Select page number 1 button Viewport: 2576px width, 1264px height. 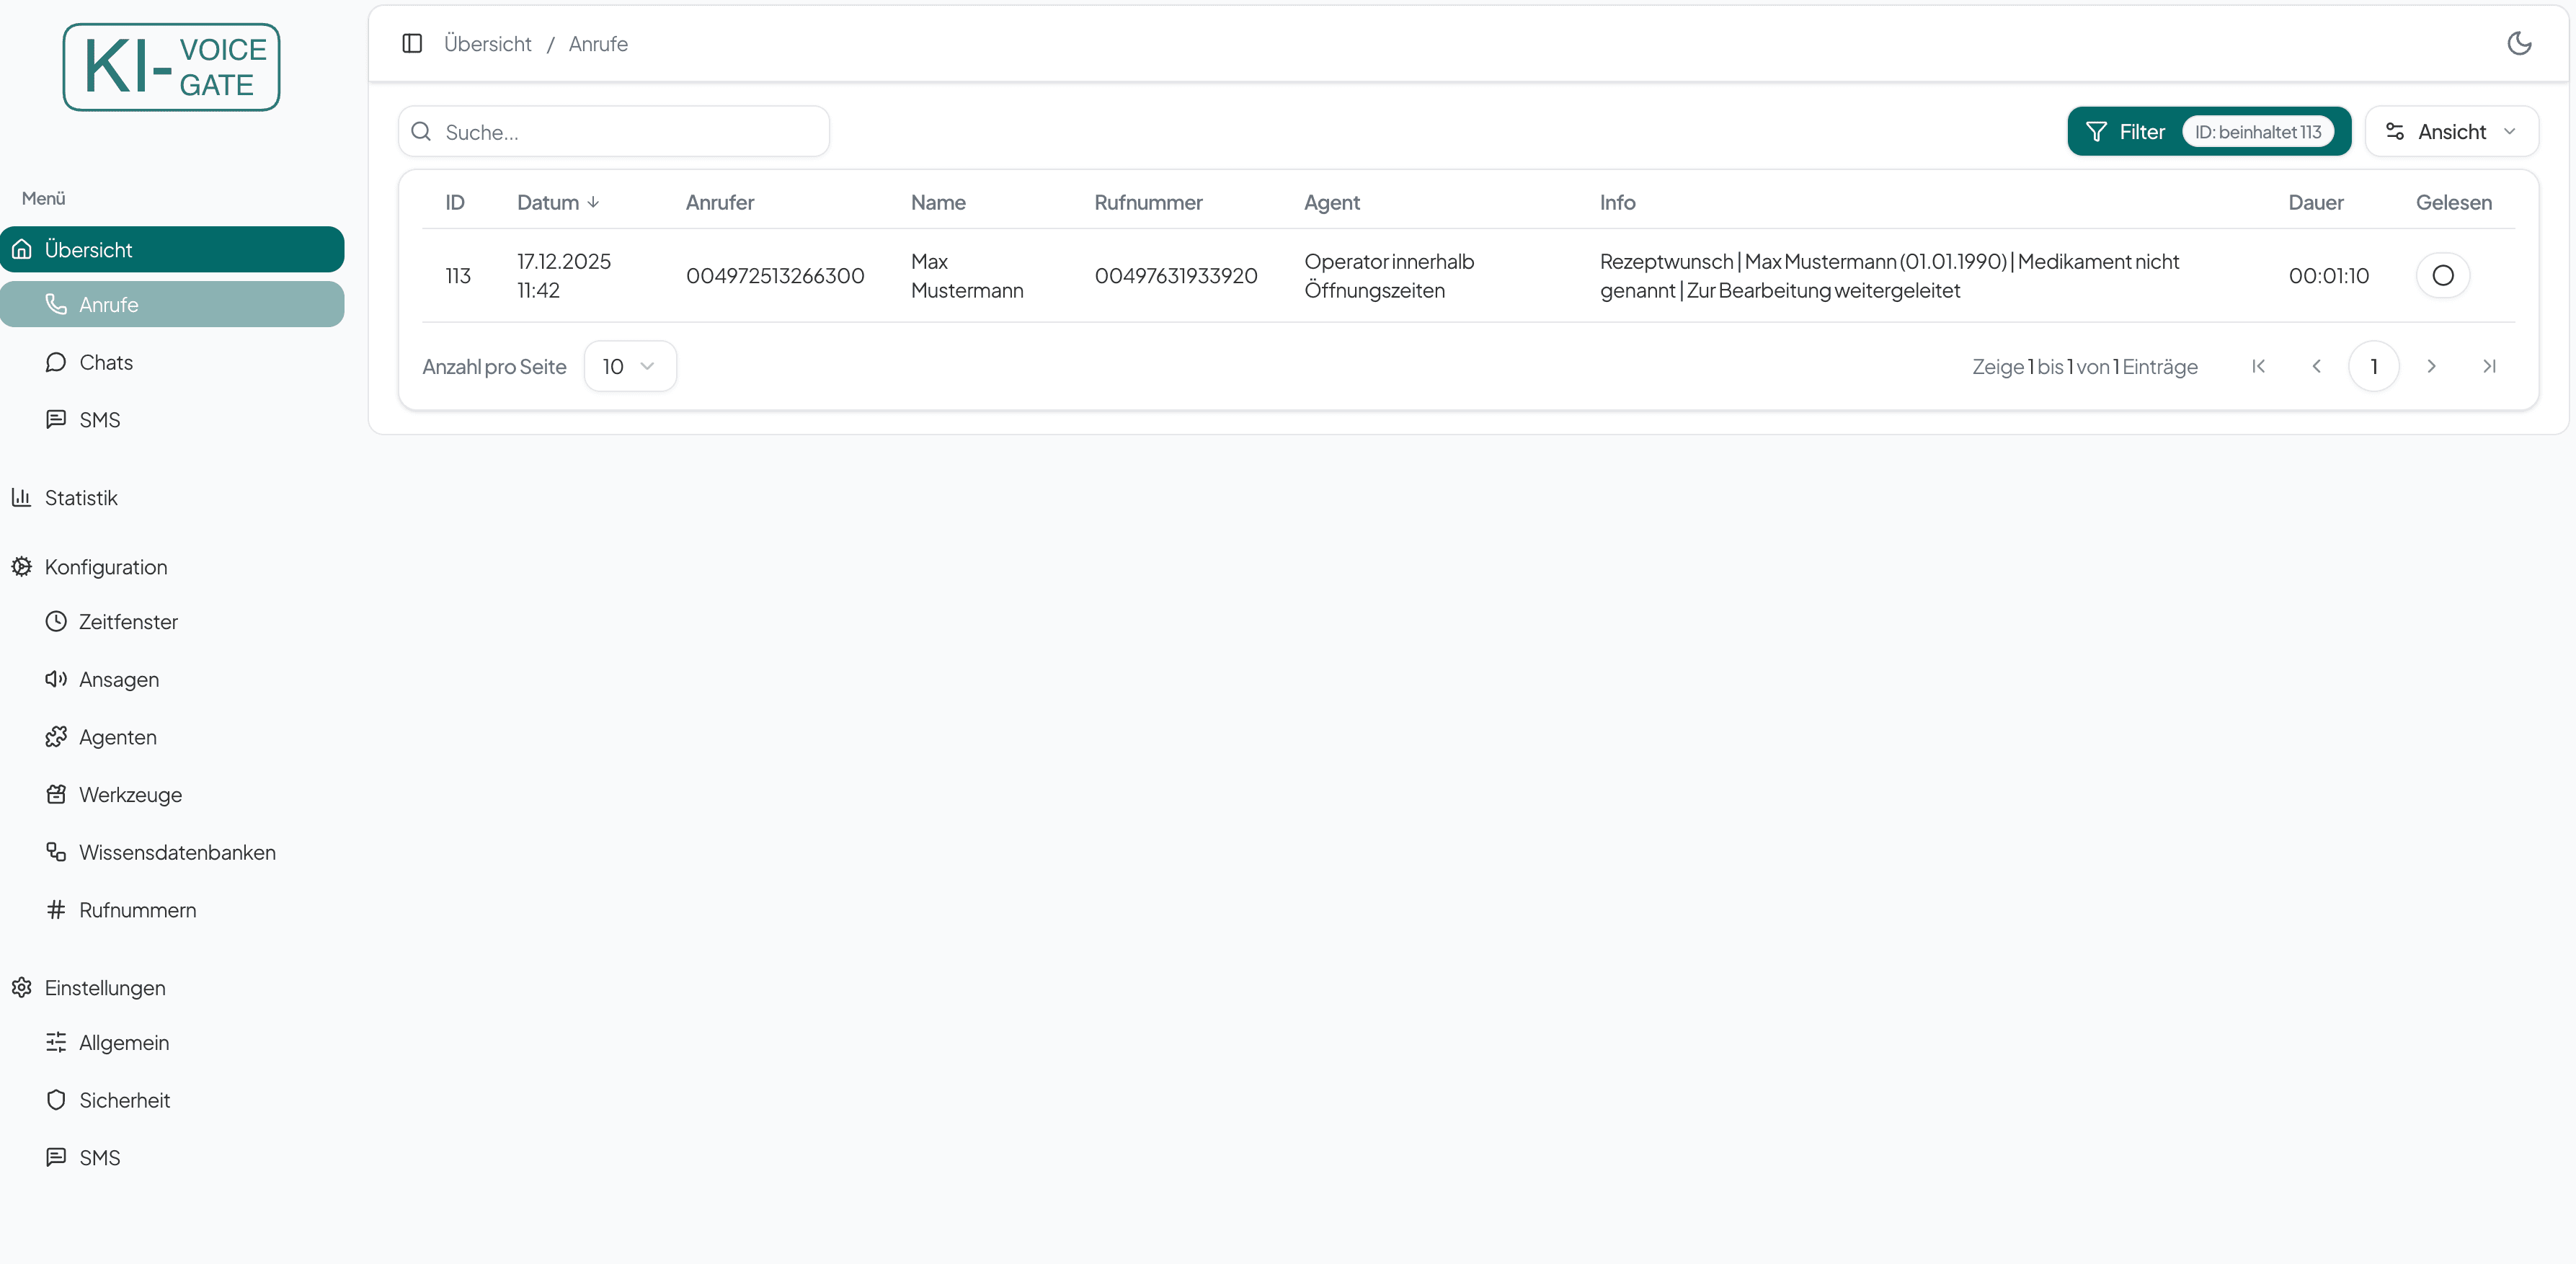(2373, 367)
